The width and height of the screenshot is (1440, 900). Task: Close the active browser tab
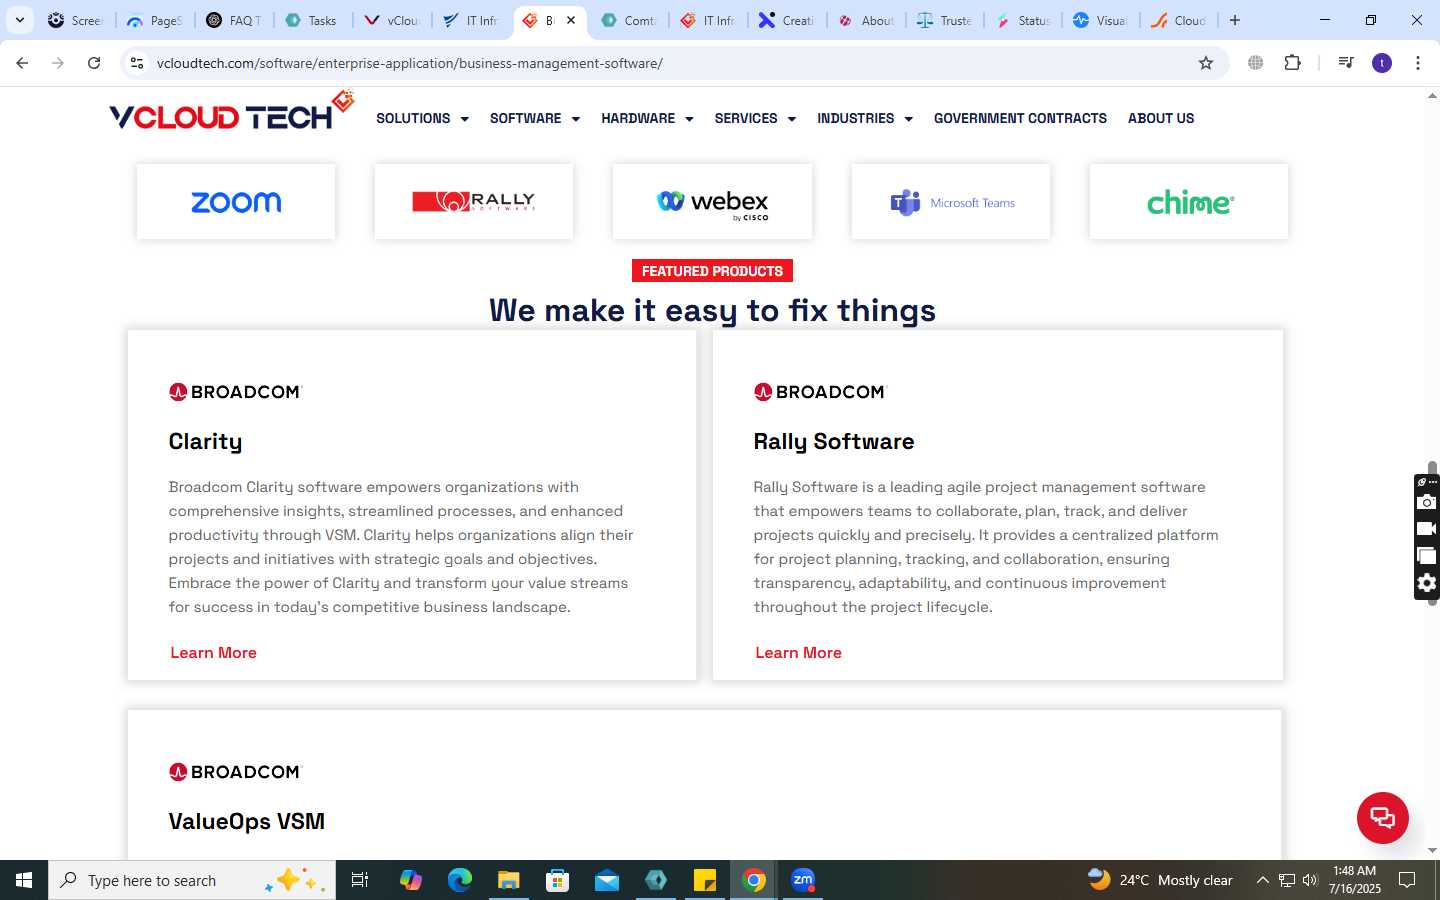(x=571, y=20)
